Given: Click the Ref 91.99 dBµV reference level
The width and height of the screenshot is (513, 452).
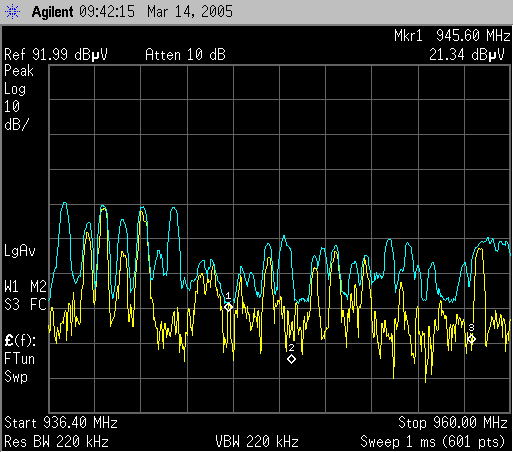Looking at the screenshot, I should [56, 54].
